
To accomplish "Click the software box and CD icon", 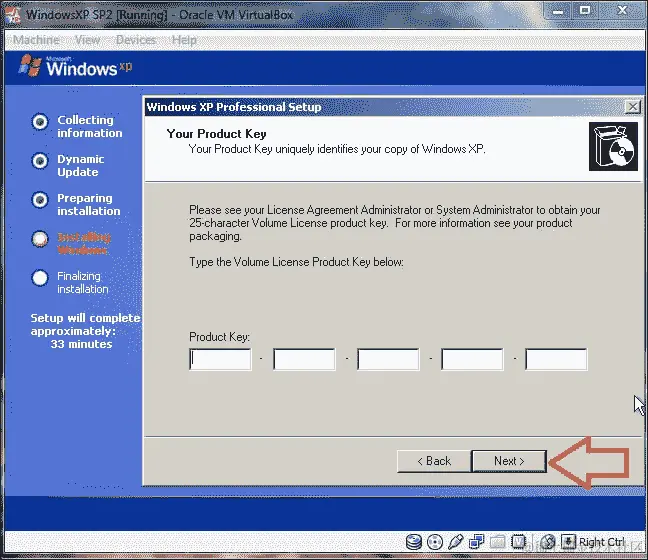I will [613, 147].
